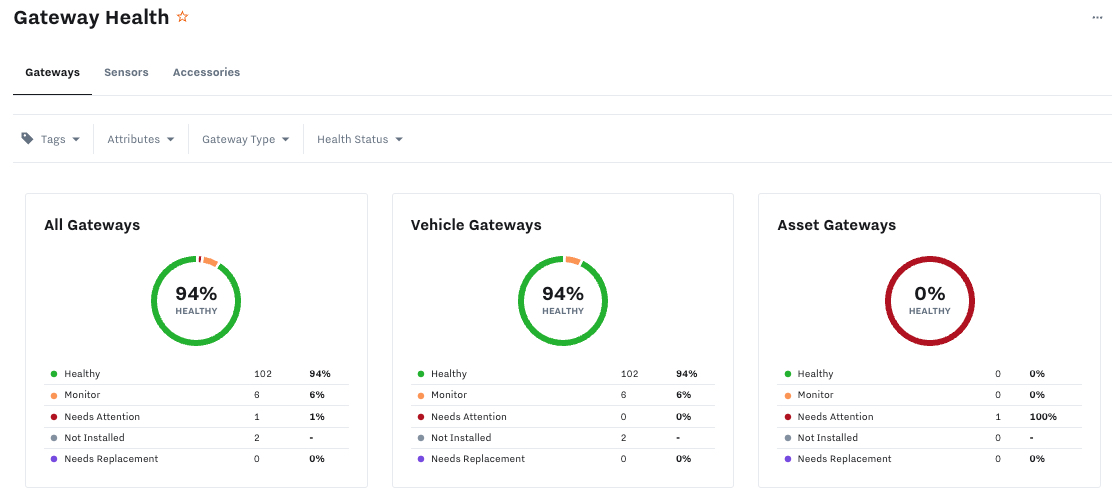The height and width of the screenshot is (498, 1112).
Task: Select Healthy row in All Gateways card
Action: [x=196, y=374]
